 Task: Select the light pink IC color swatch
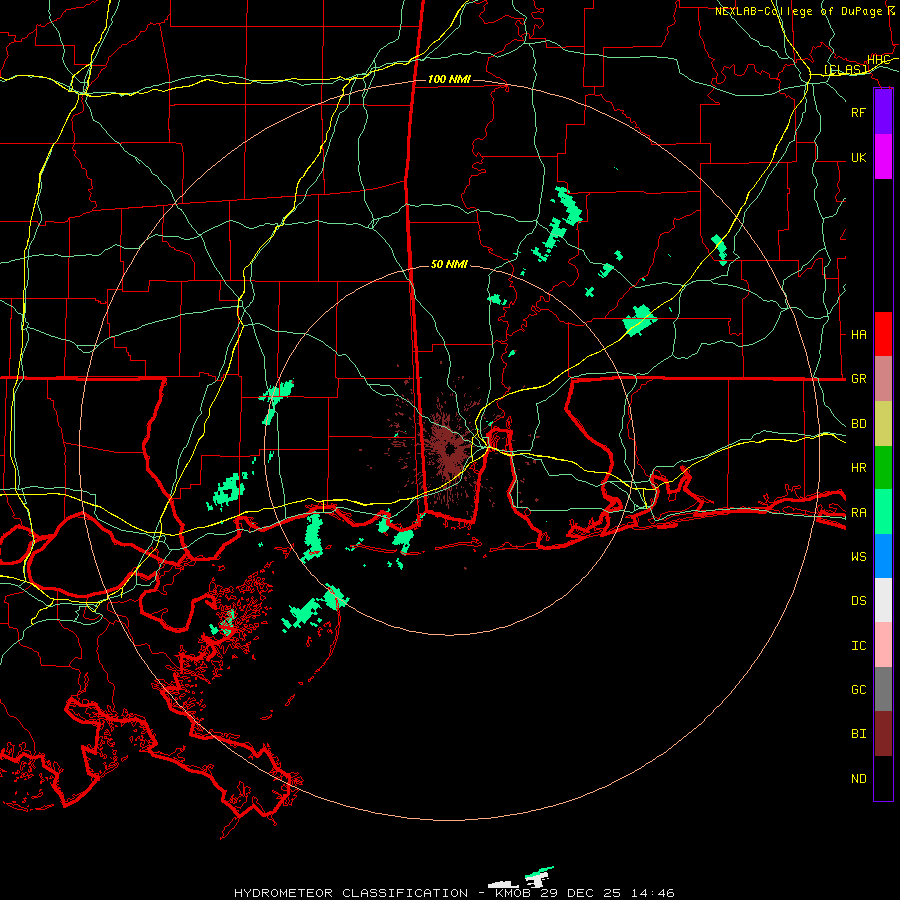(x=883, y=645)
